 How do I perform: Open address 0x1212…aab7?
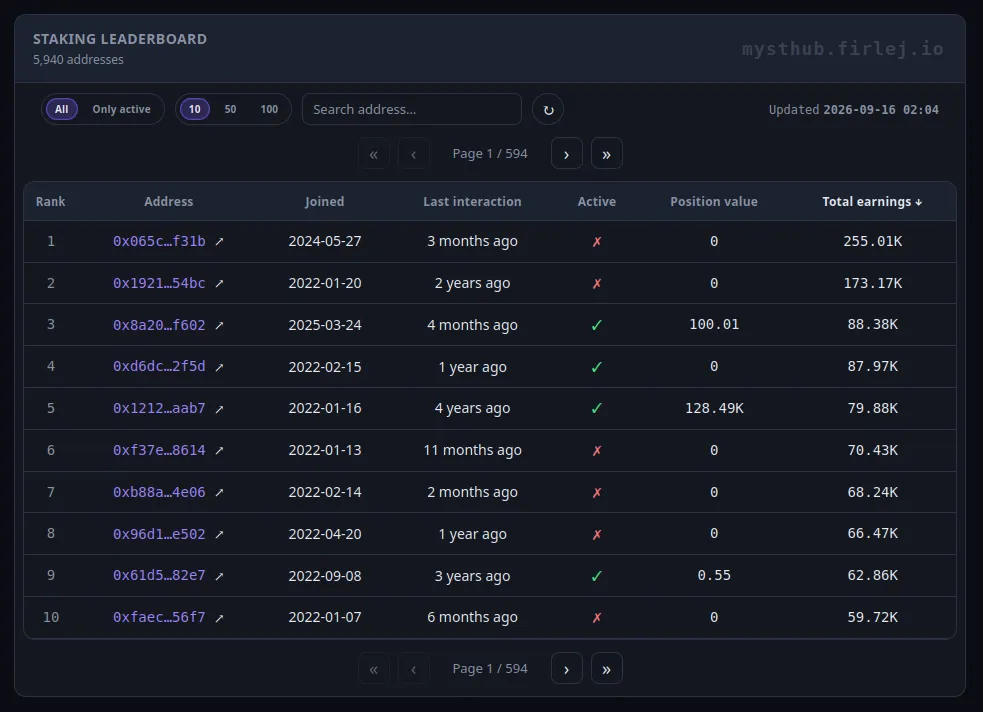coord(159,409)
